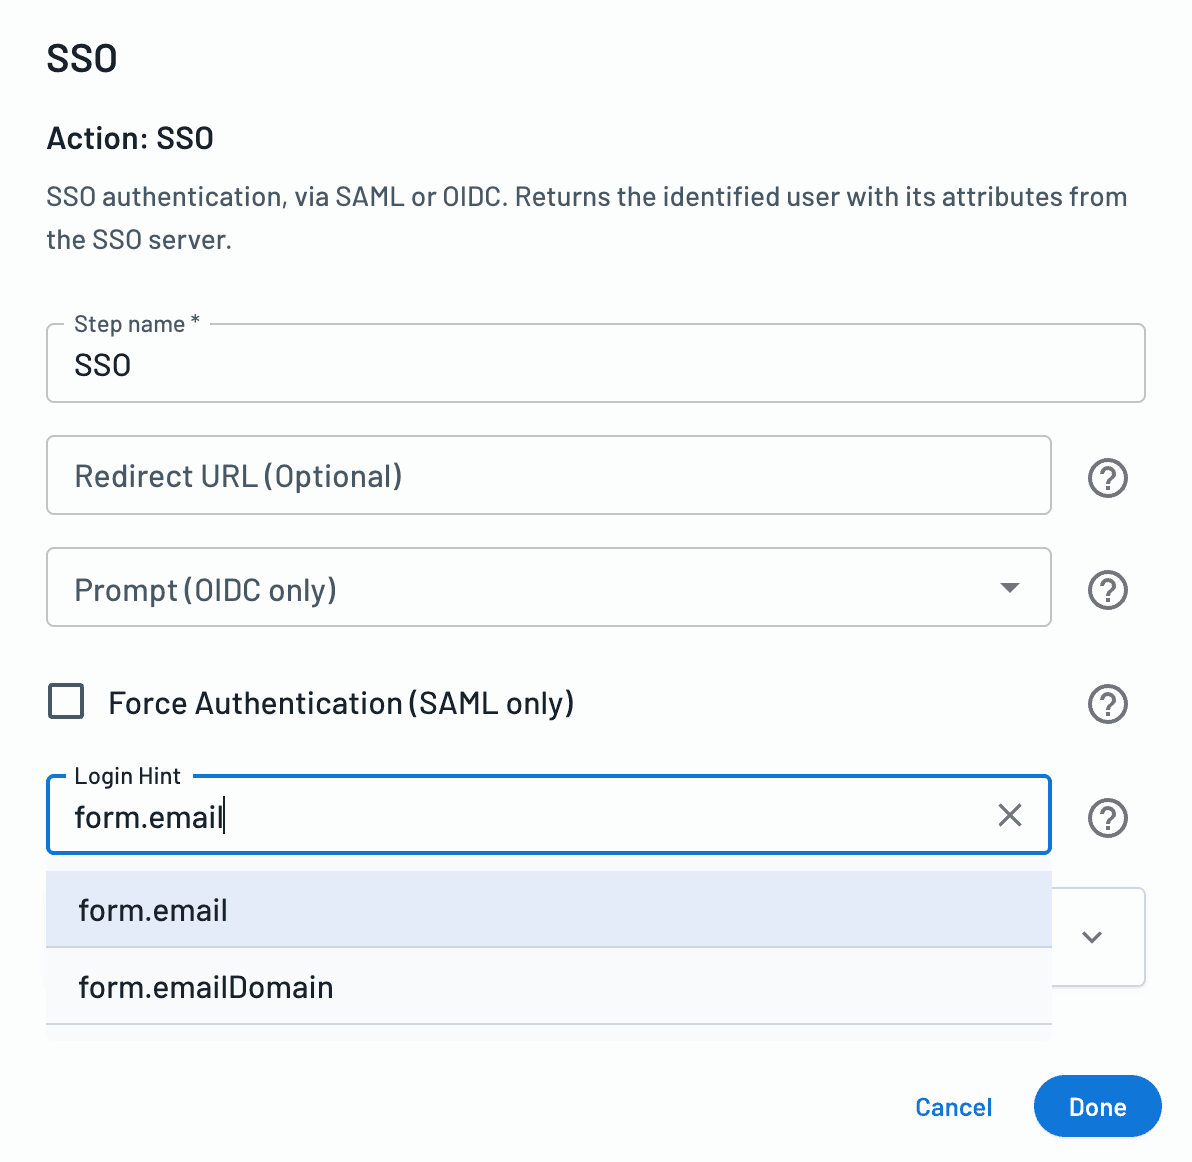
Task: Click the Prompt (OIDC only) help icon
Action: 1107,590
